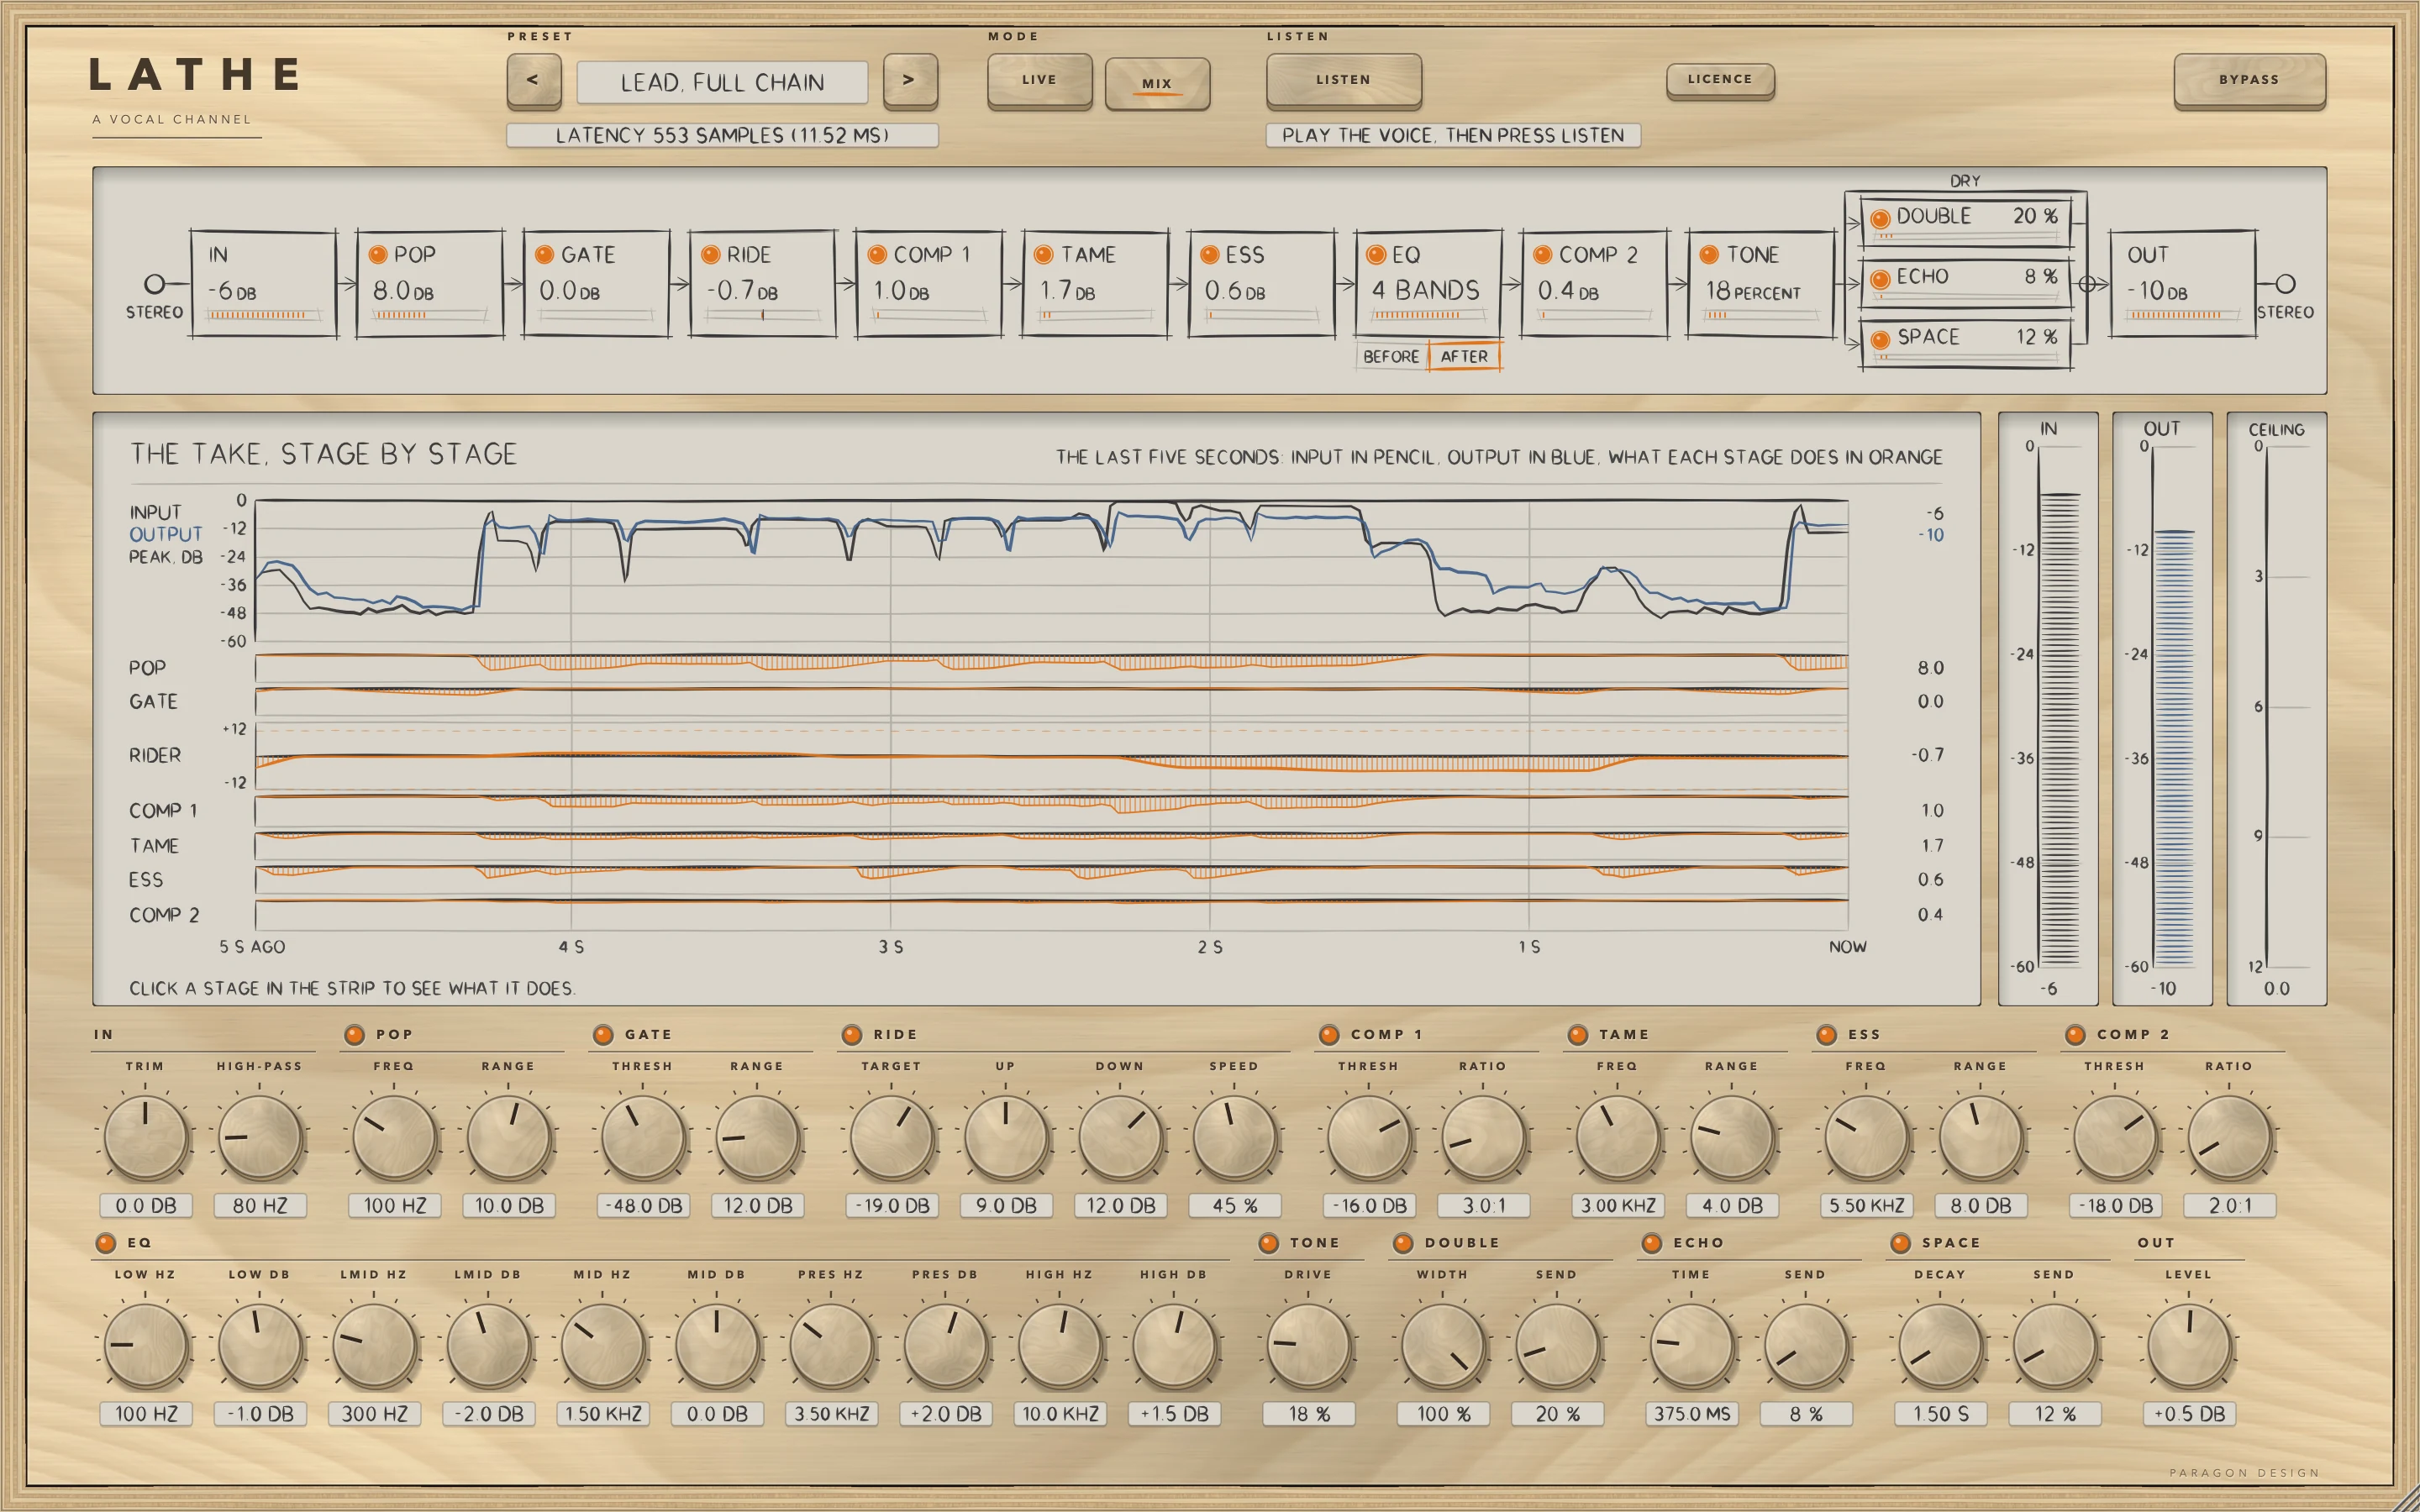Click the TONE DRIVE knob

coord(1309,1345)
